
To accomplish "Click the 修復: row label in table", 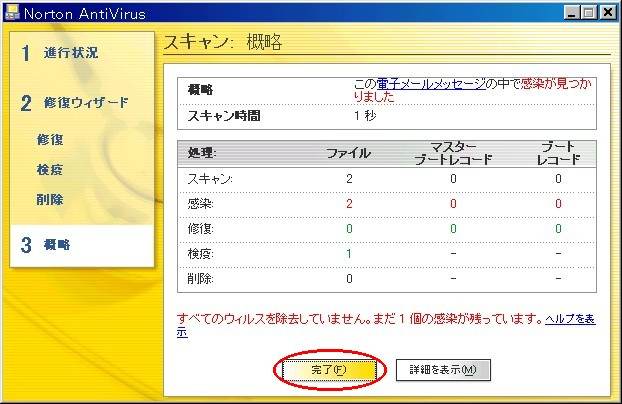I will point(201,229).
